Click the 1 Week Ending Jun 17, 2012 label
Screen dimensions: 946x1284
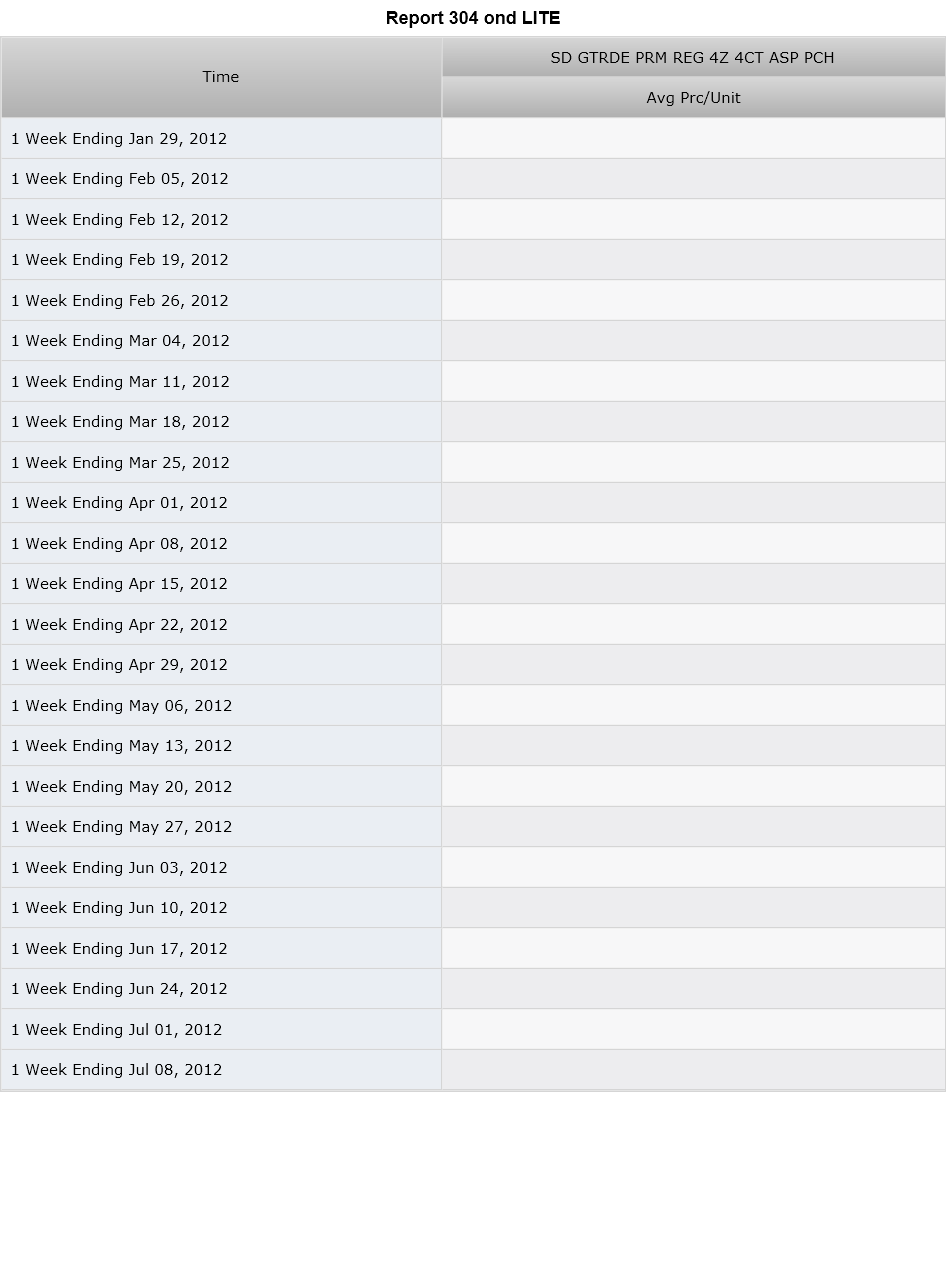(x=119, y=948)
